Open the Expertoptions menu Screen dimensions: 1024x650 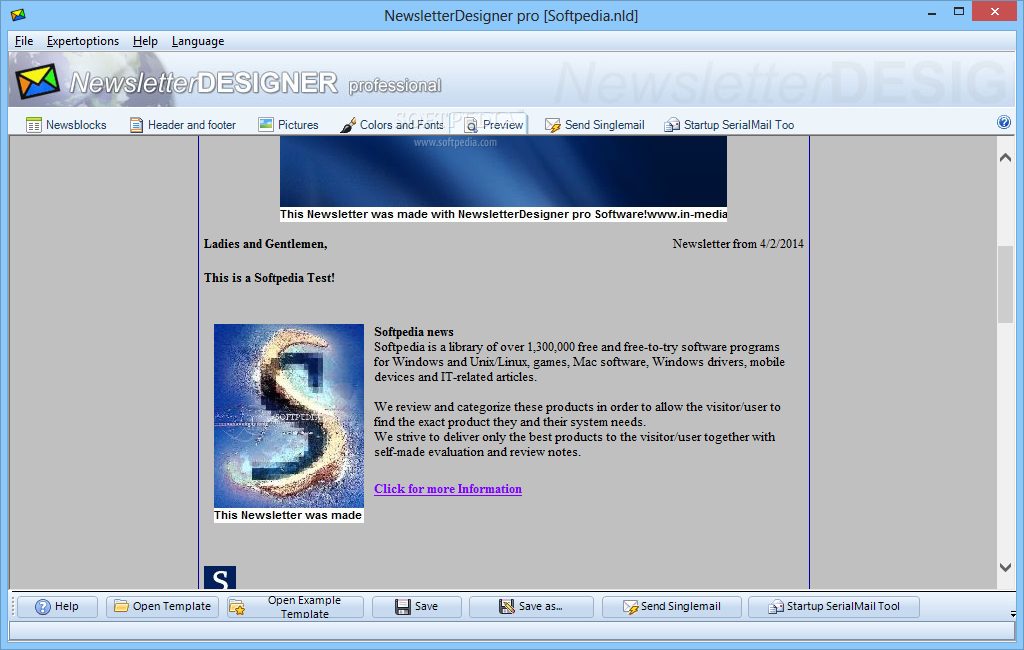point(83,41)
